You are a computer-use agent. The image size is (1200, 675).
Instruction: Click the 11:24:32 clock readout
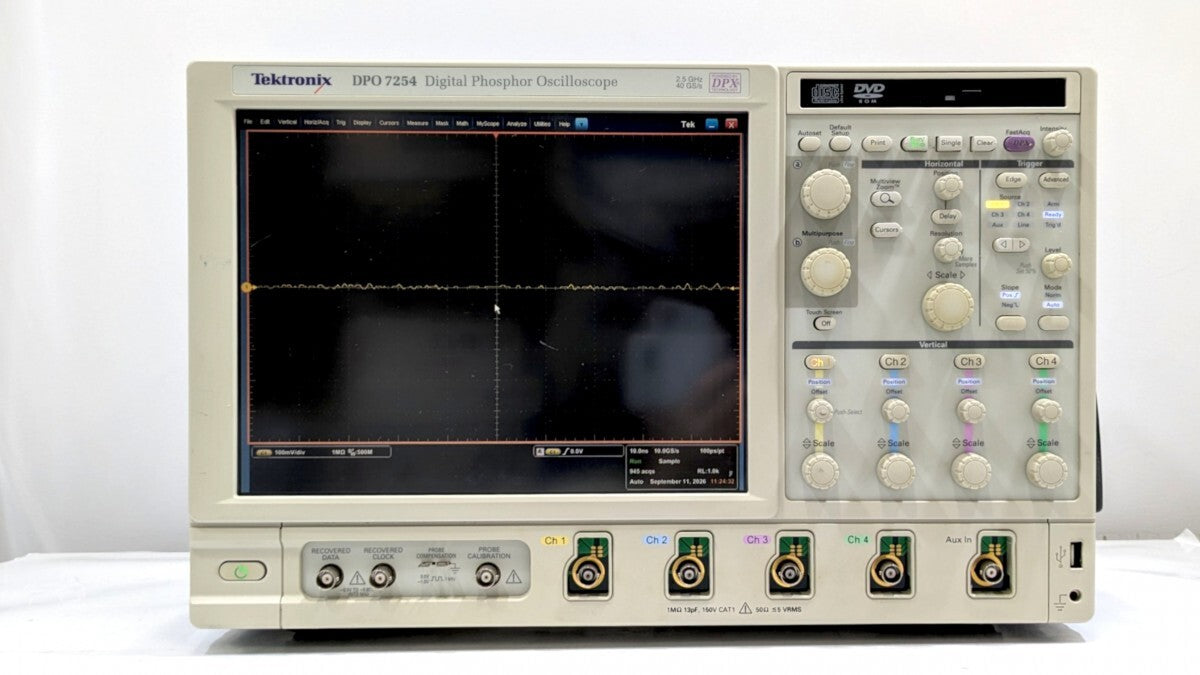pyautogui.click(x=722, y=482)
